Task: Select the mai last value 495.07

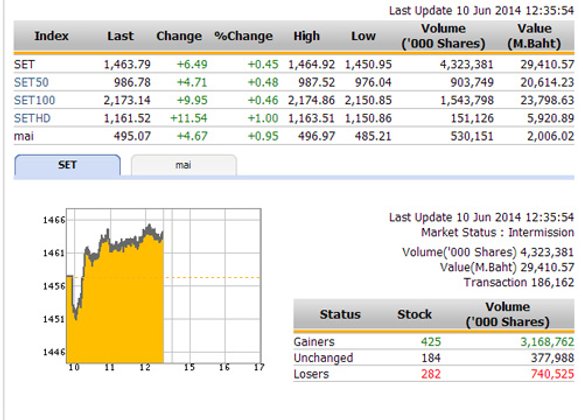Action: [x=132, y=136]
